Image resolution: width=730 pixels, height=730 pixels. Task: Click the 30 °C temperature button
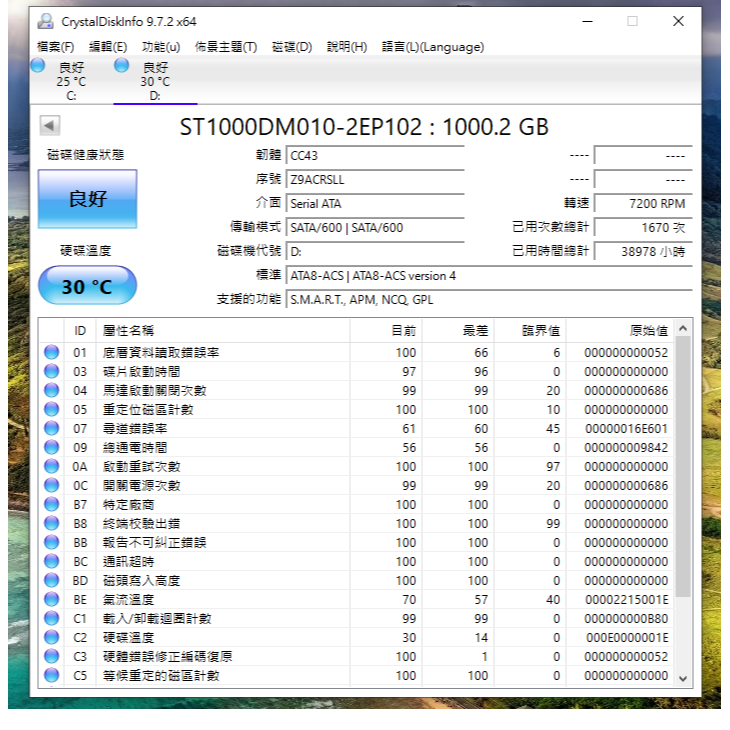88,285
